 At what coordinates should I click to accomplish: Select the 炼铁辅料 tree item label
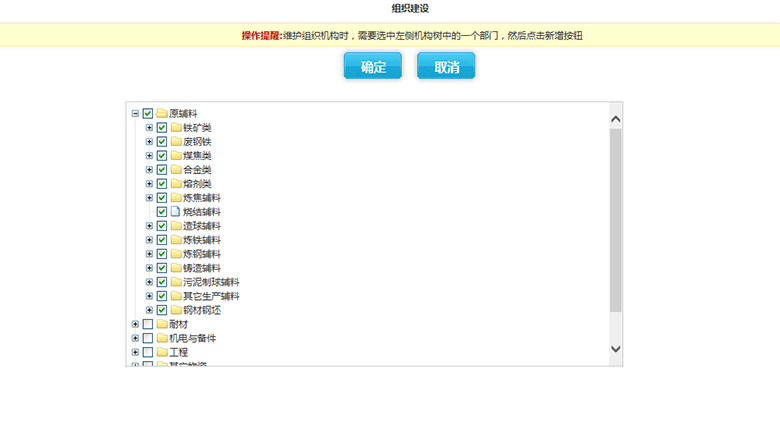[203, 240]
